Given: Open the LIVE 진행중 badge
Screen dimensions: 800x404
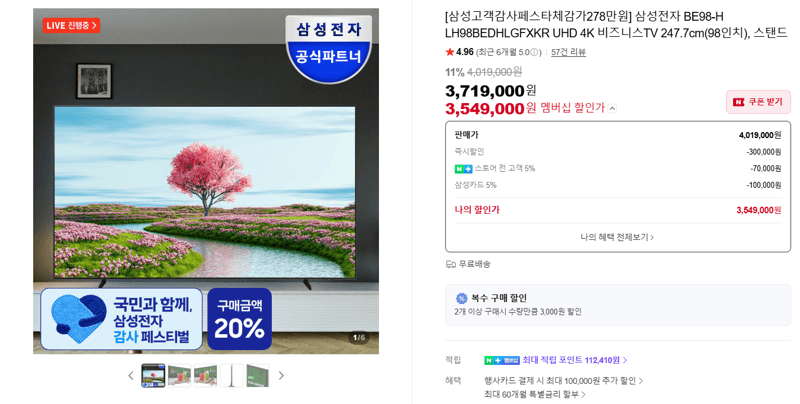Looking at the screenshot, I should pos(71,25).
